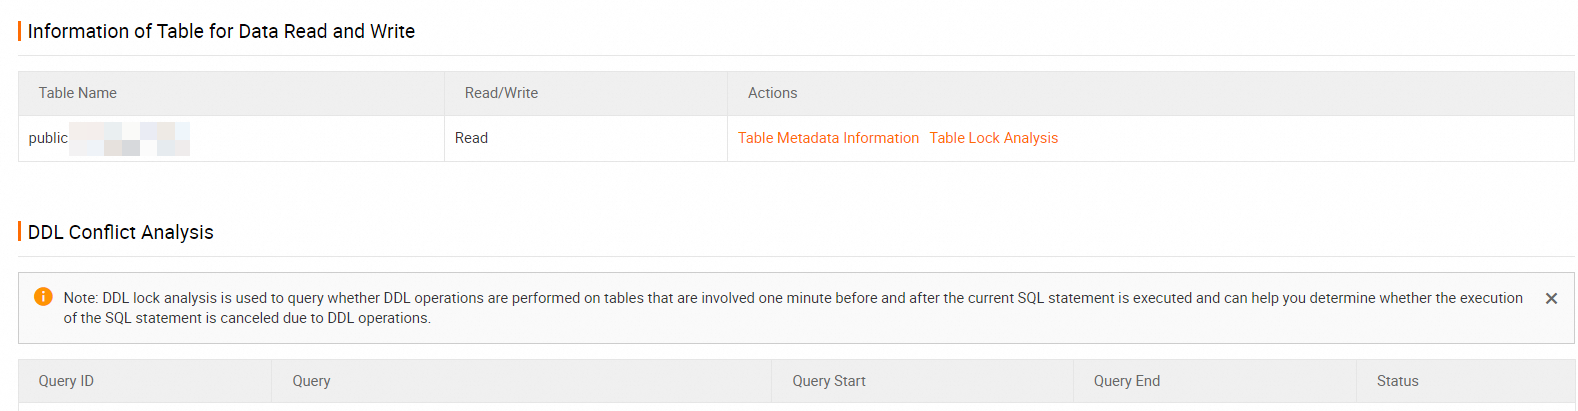The image size is (1578, 411).
Task: Click the orange info icon in the note
Action: 43,297
